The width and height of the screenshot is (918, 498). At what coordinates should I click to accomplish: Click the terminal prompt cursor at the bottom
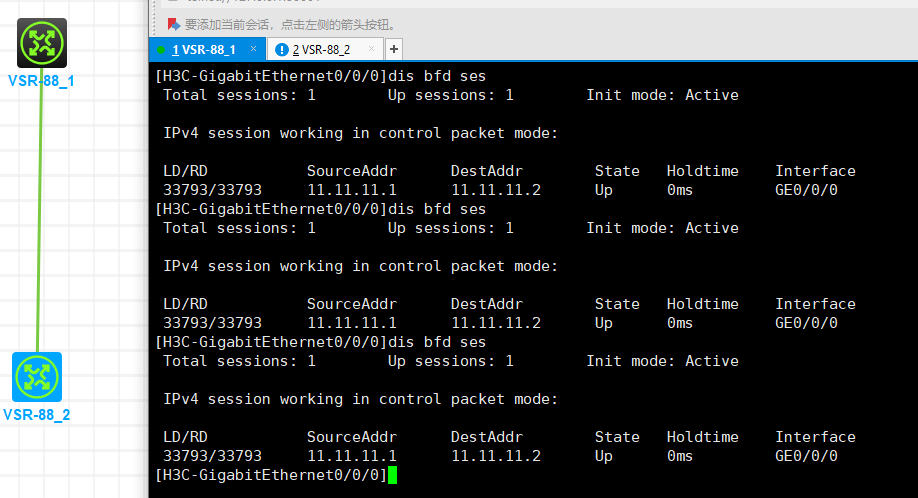[x=392, y=475]
